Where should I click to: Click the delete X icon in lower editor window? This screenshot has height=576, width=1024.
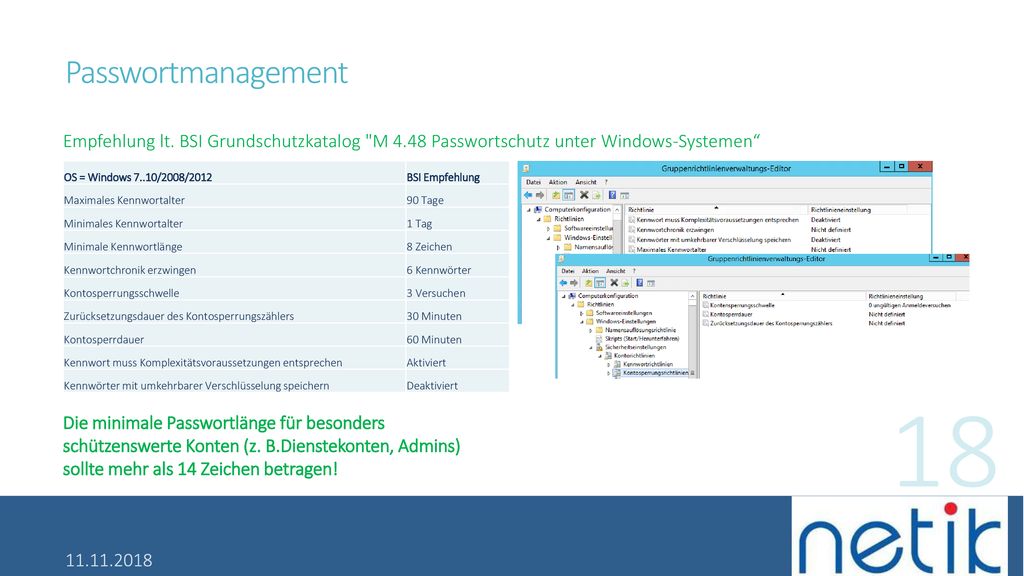tap(614, 283)
